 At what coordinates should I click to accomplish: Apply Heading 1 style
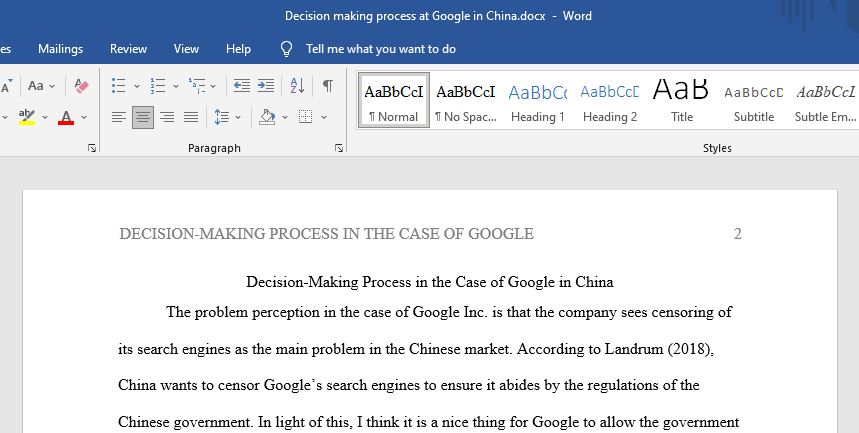point(537,101)
